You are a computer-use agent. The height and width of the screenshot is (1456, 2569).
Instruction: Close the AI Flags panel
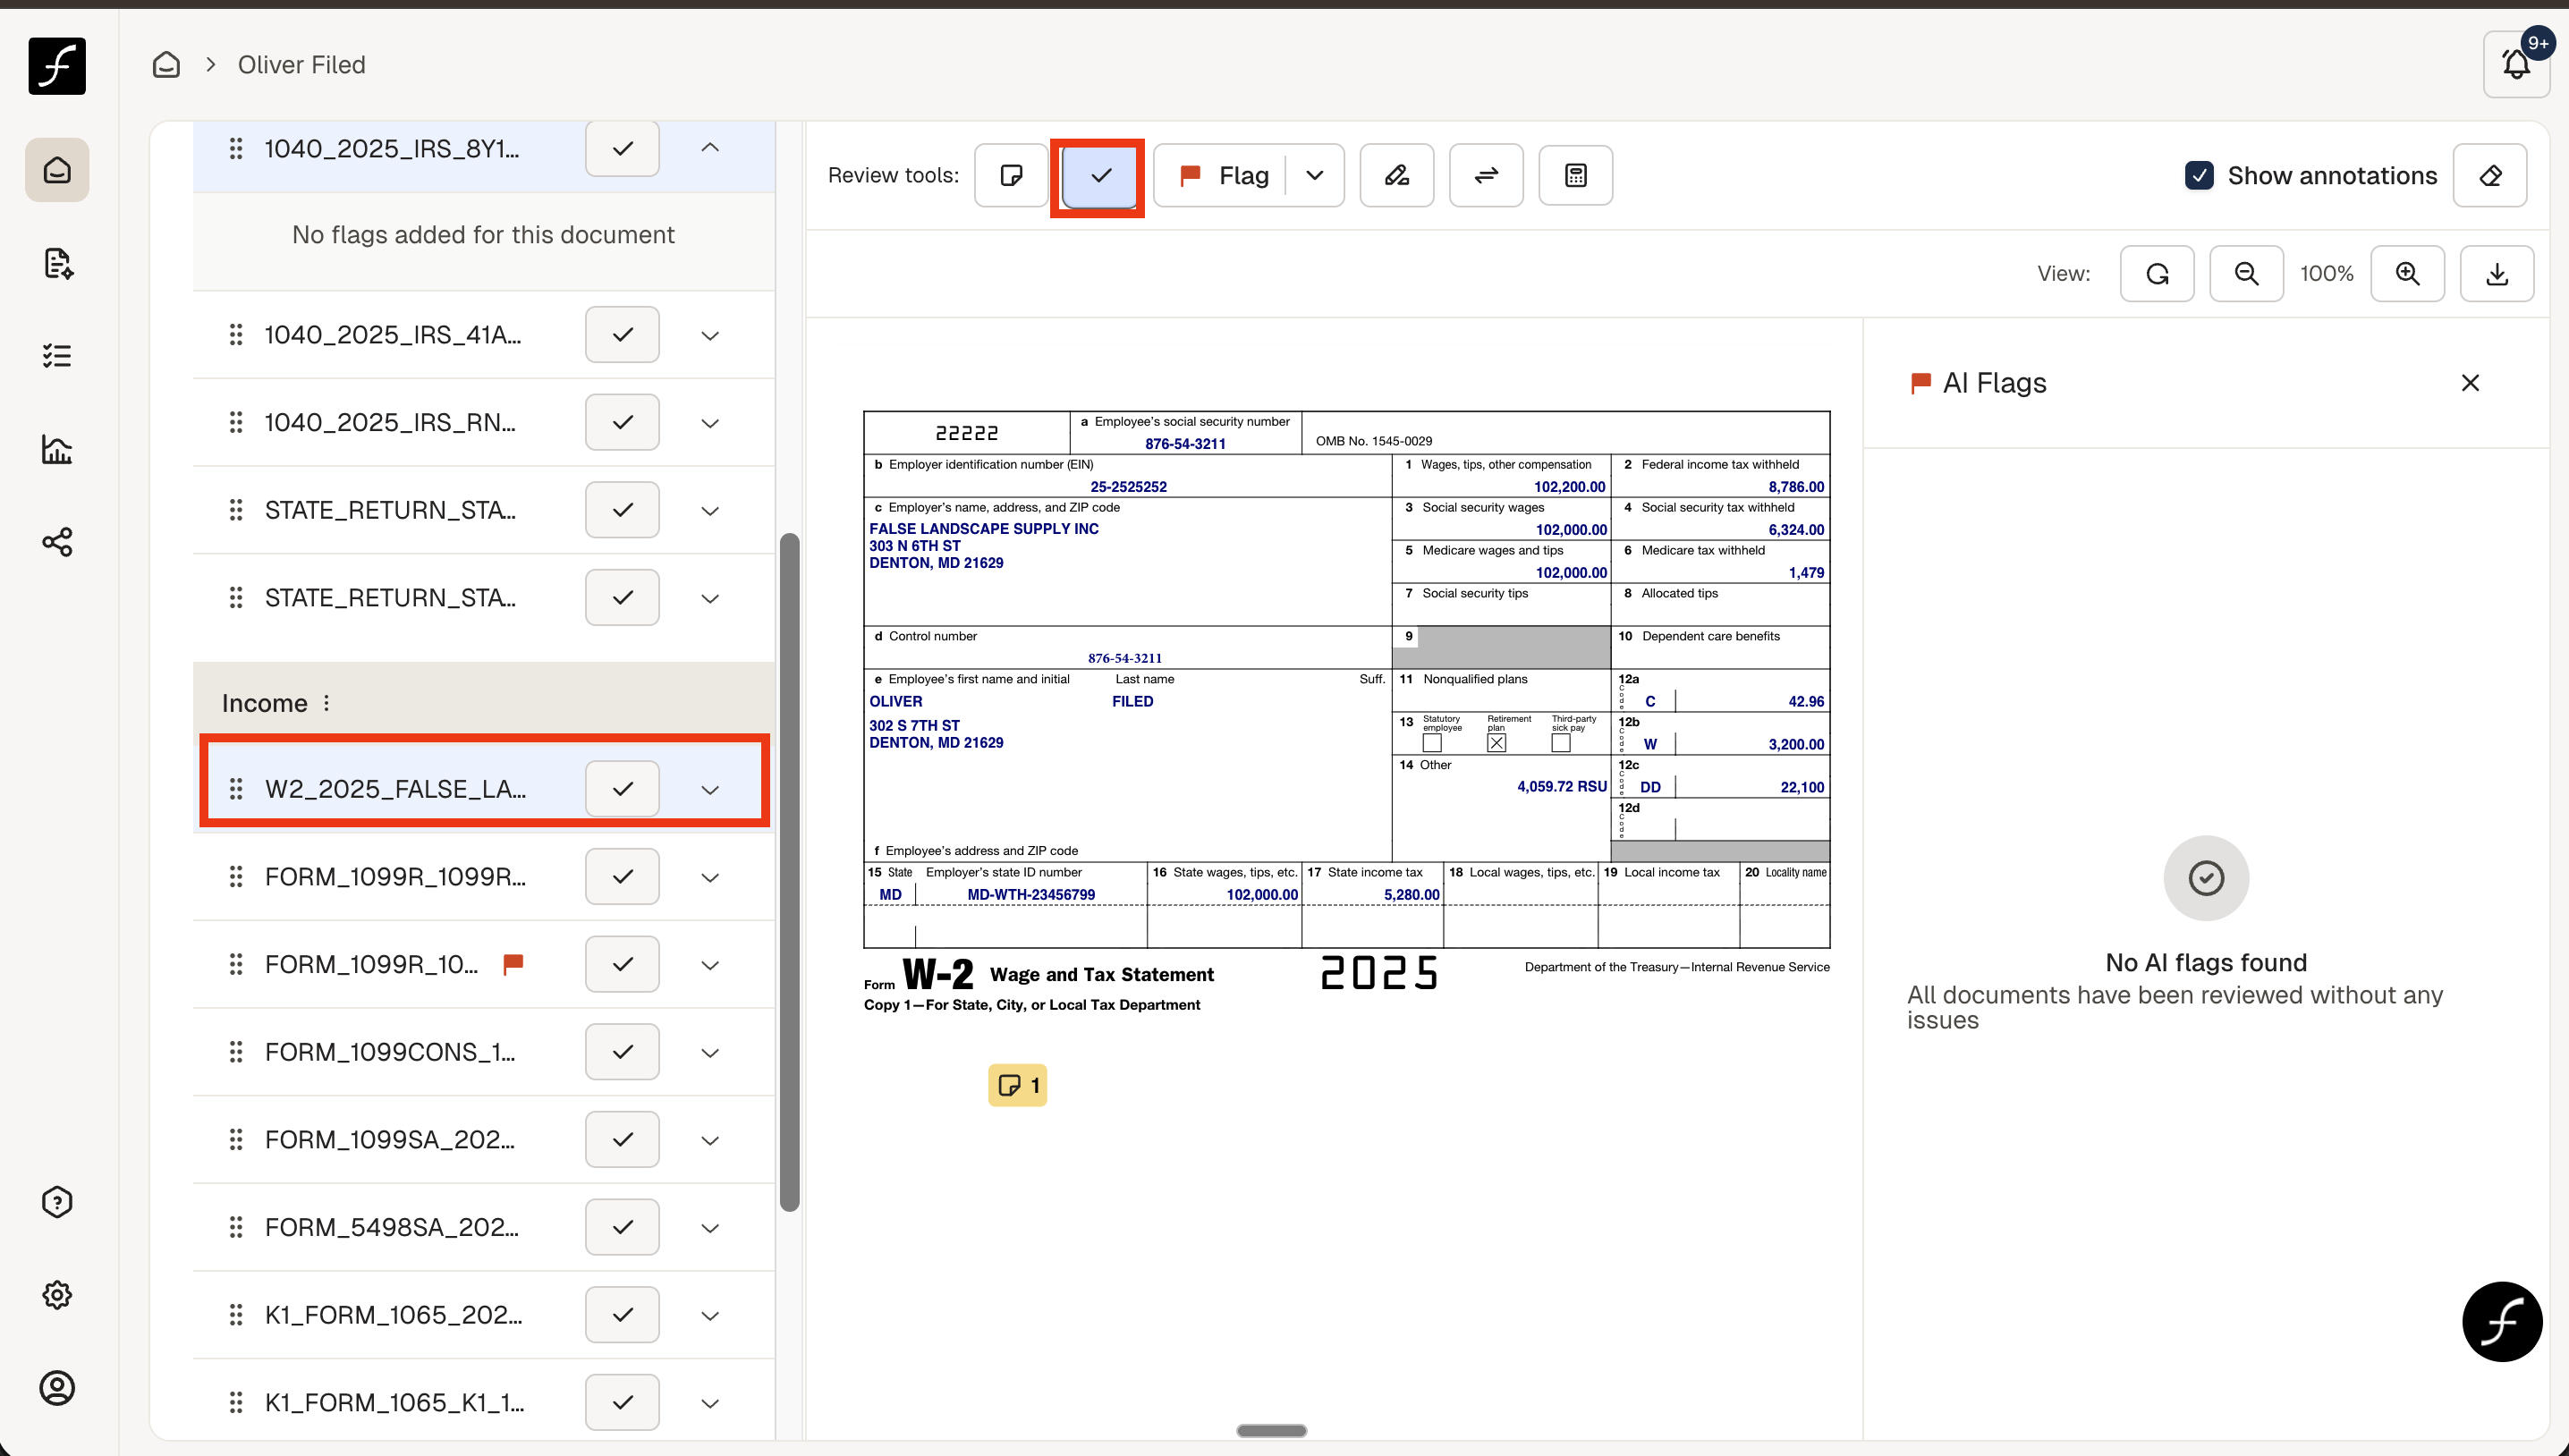2470,383
